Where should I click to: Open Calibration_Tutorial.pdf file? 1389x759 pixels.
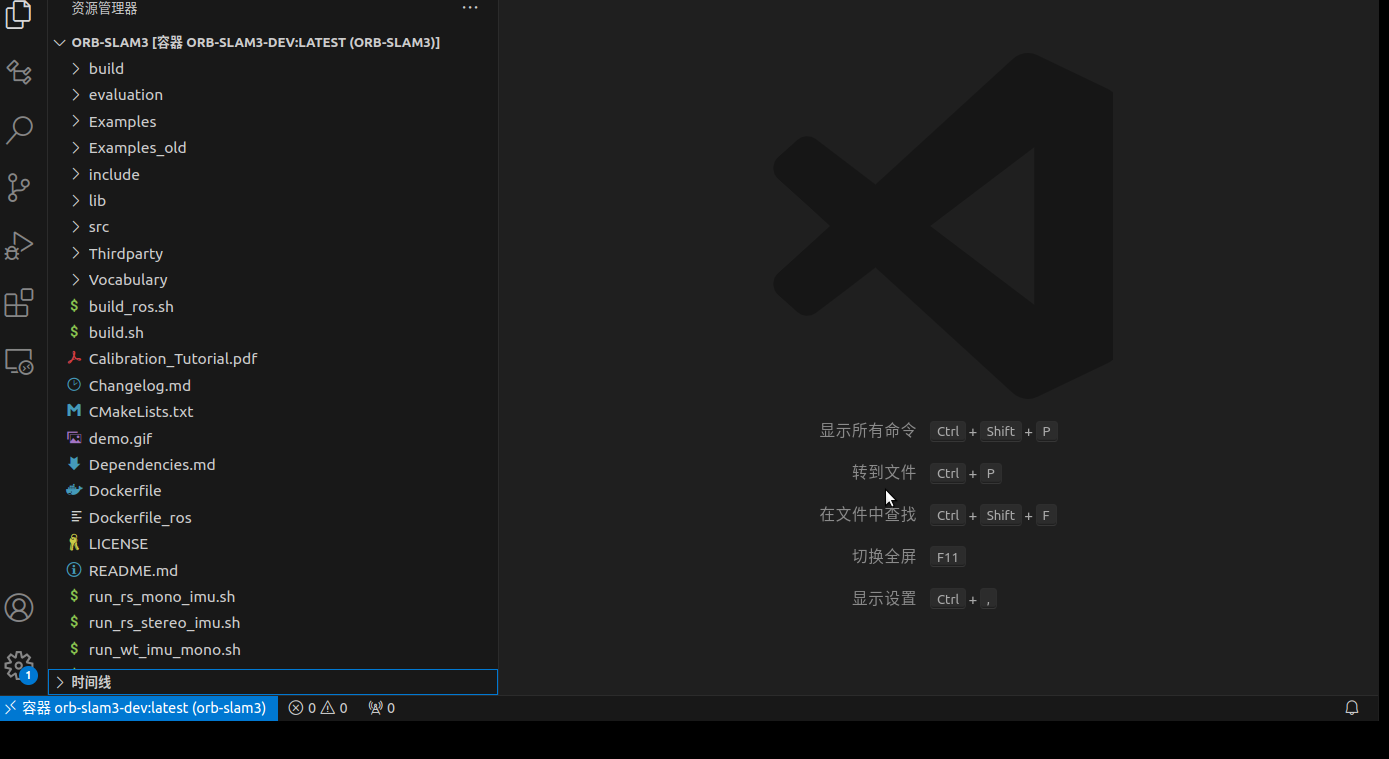tap(273, 359)
